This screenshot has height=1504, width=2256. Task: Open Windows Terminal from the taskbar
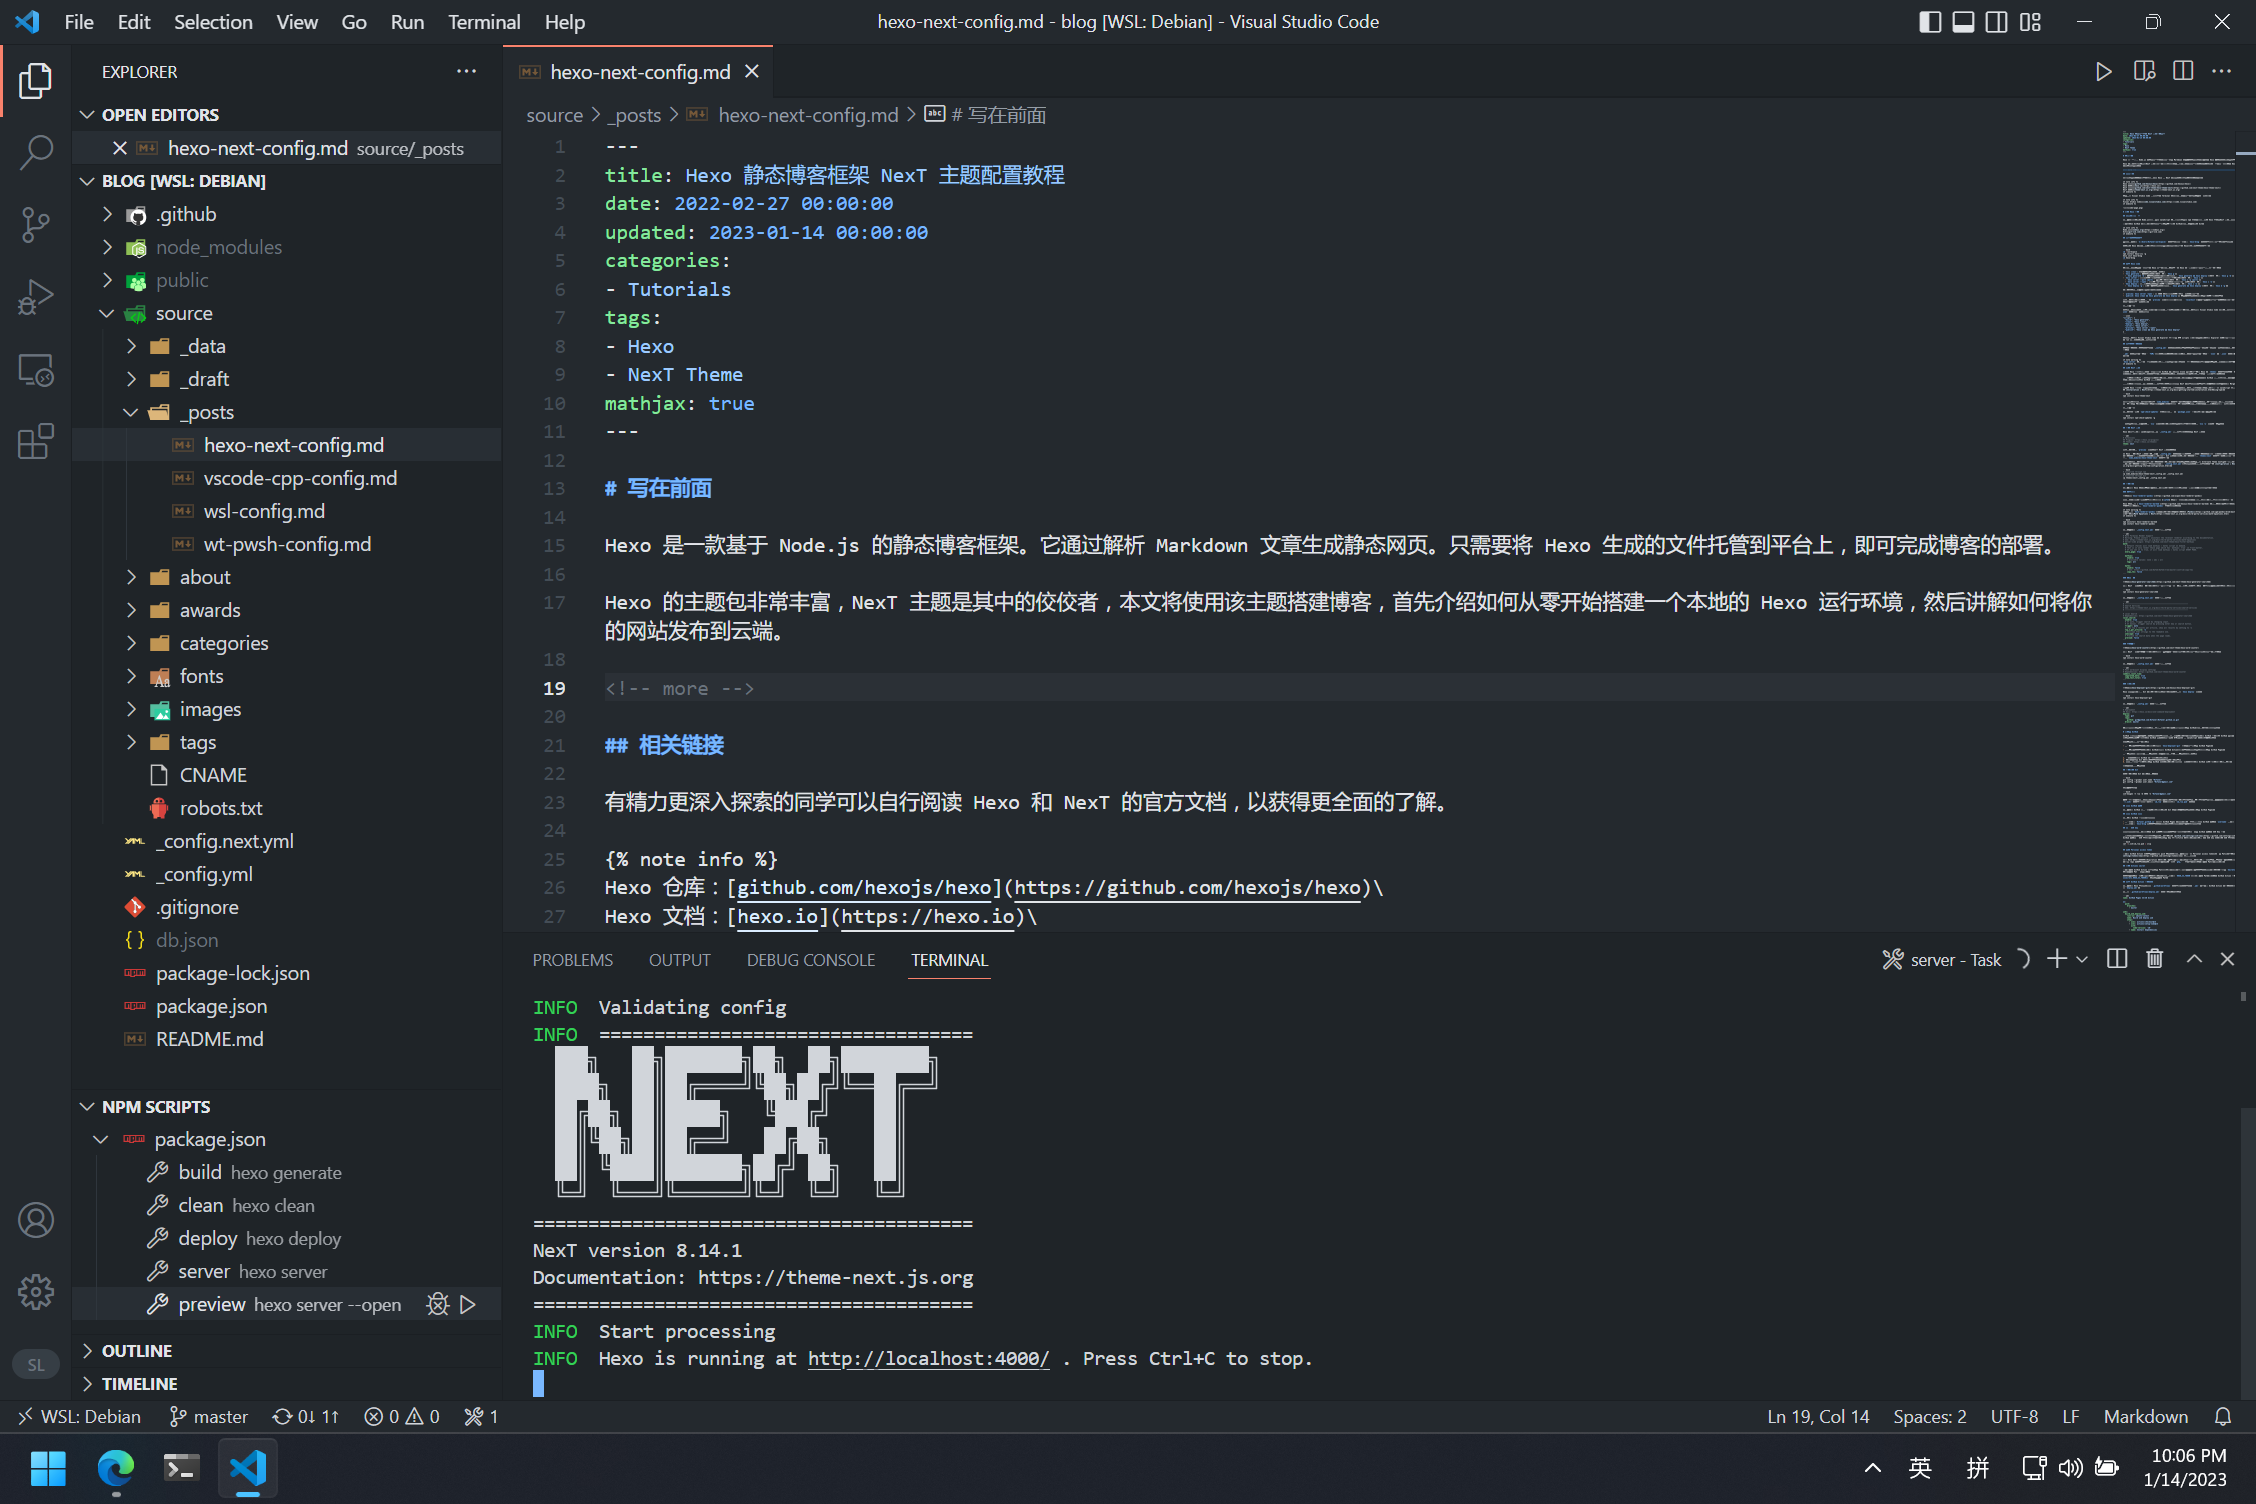(x=182, y=1468)
